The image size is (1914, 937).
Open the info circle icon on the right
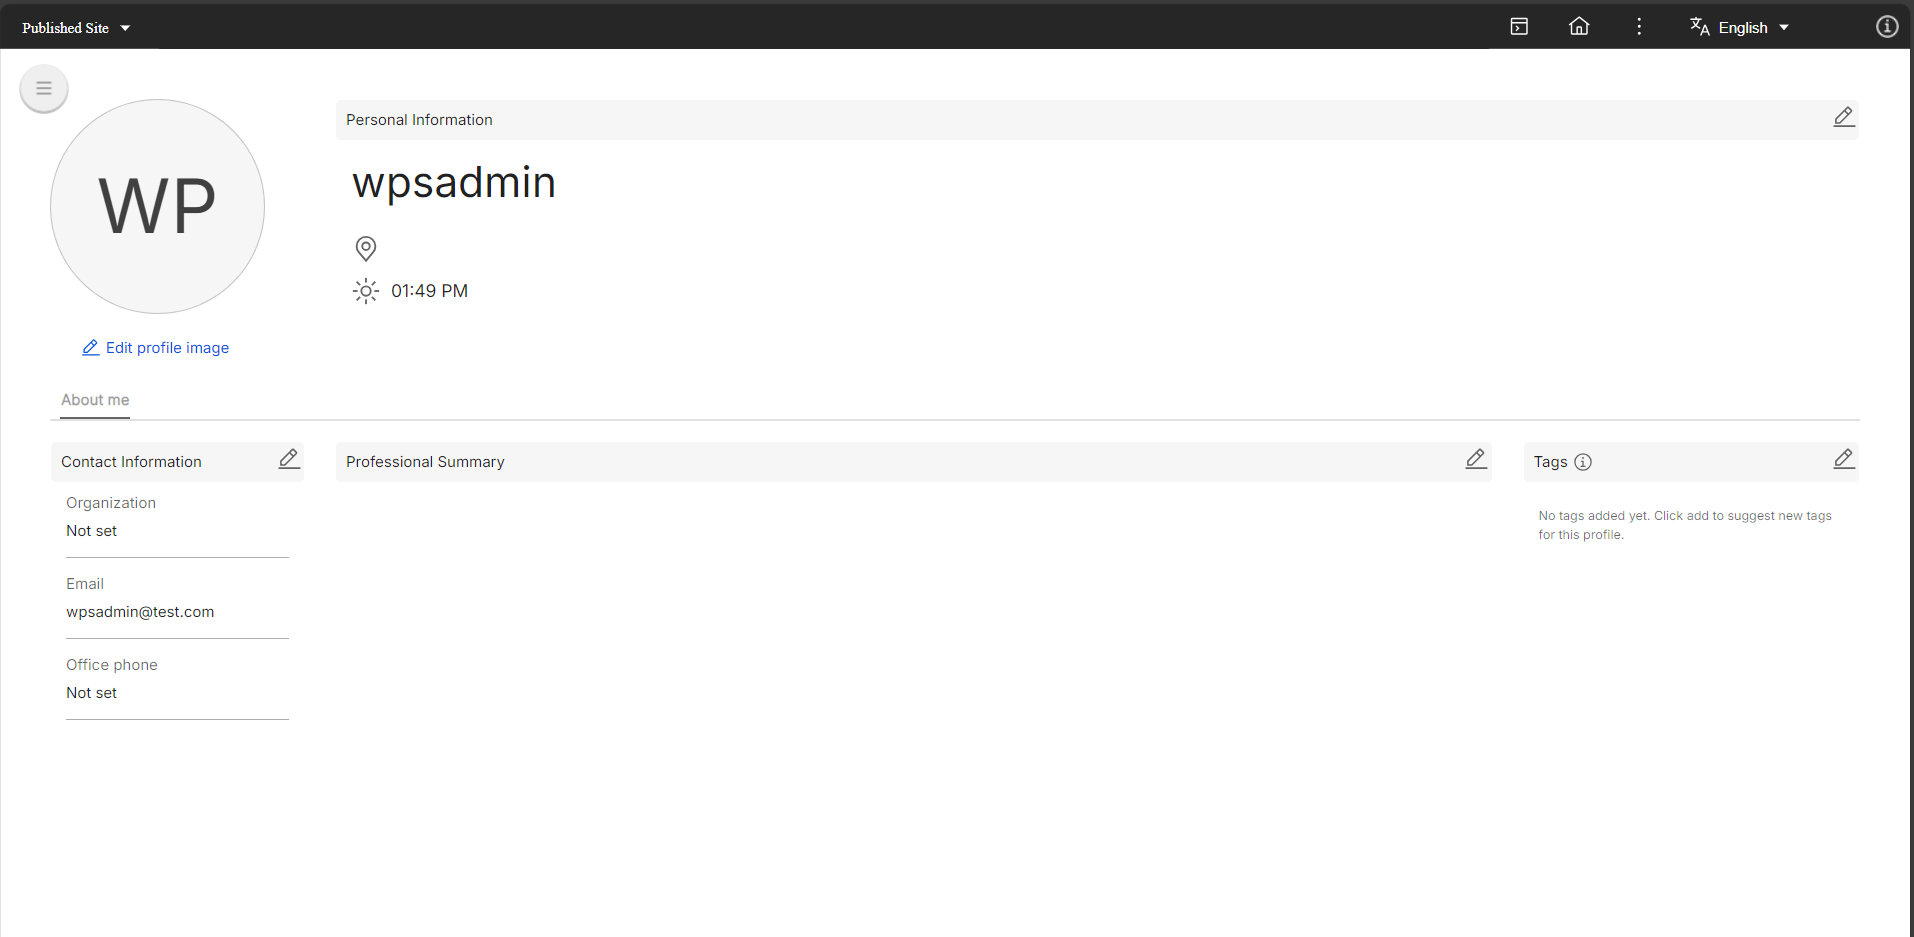coord(1886,27)
